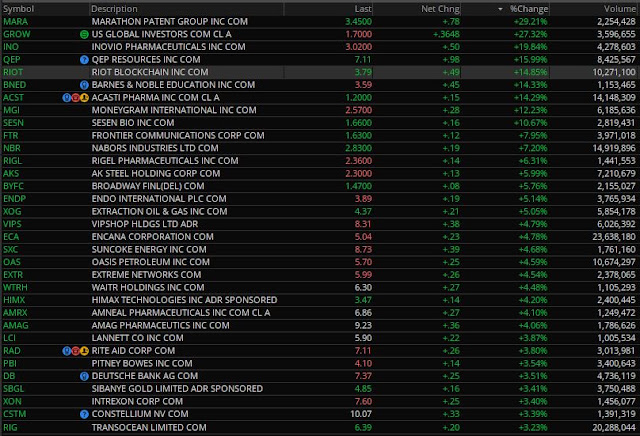Image resolution: width=640 pixels, height=436 pixels.
Task: Click BROADWAY FINL(DEL) COM description
Action: [x=148, y=186]
